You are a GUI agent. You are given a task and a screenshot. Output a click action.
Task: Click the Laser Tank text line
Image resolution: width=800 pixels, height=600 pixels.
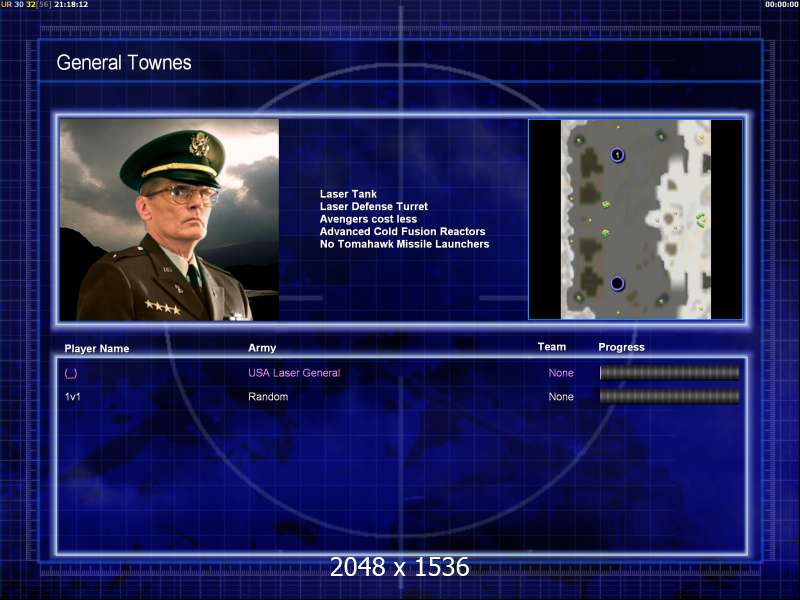tap(348, 194)
